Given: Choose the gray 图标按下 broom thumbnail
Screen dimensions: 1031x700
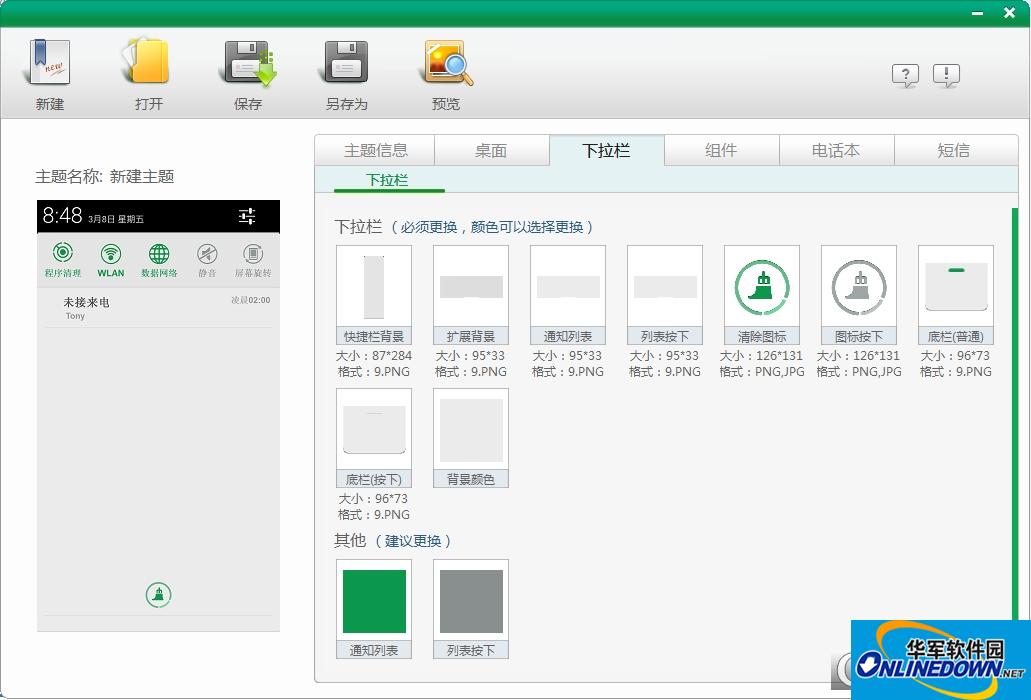Looking at the screenshot, I should 859,294.
